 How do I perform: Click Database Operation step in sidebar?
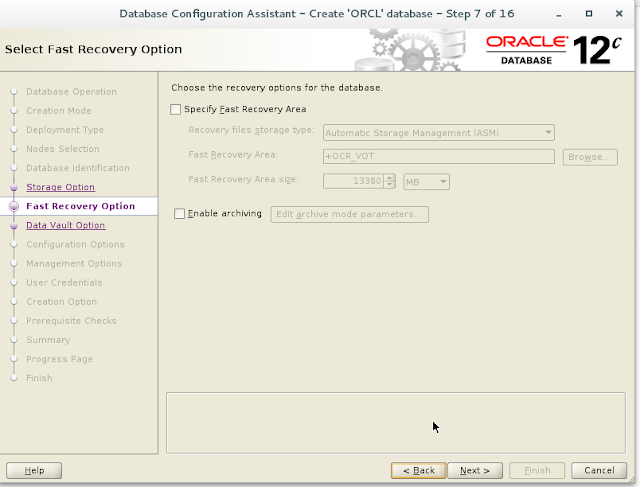tap(71, 91)
